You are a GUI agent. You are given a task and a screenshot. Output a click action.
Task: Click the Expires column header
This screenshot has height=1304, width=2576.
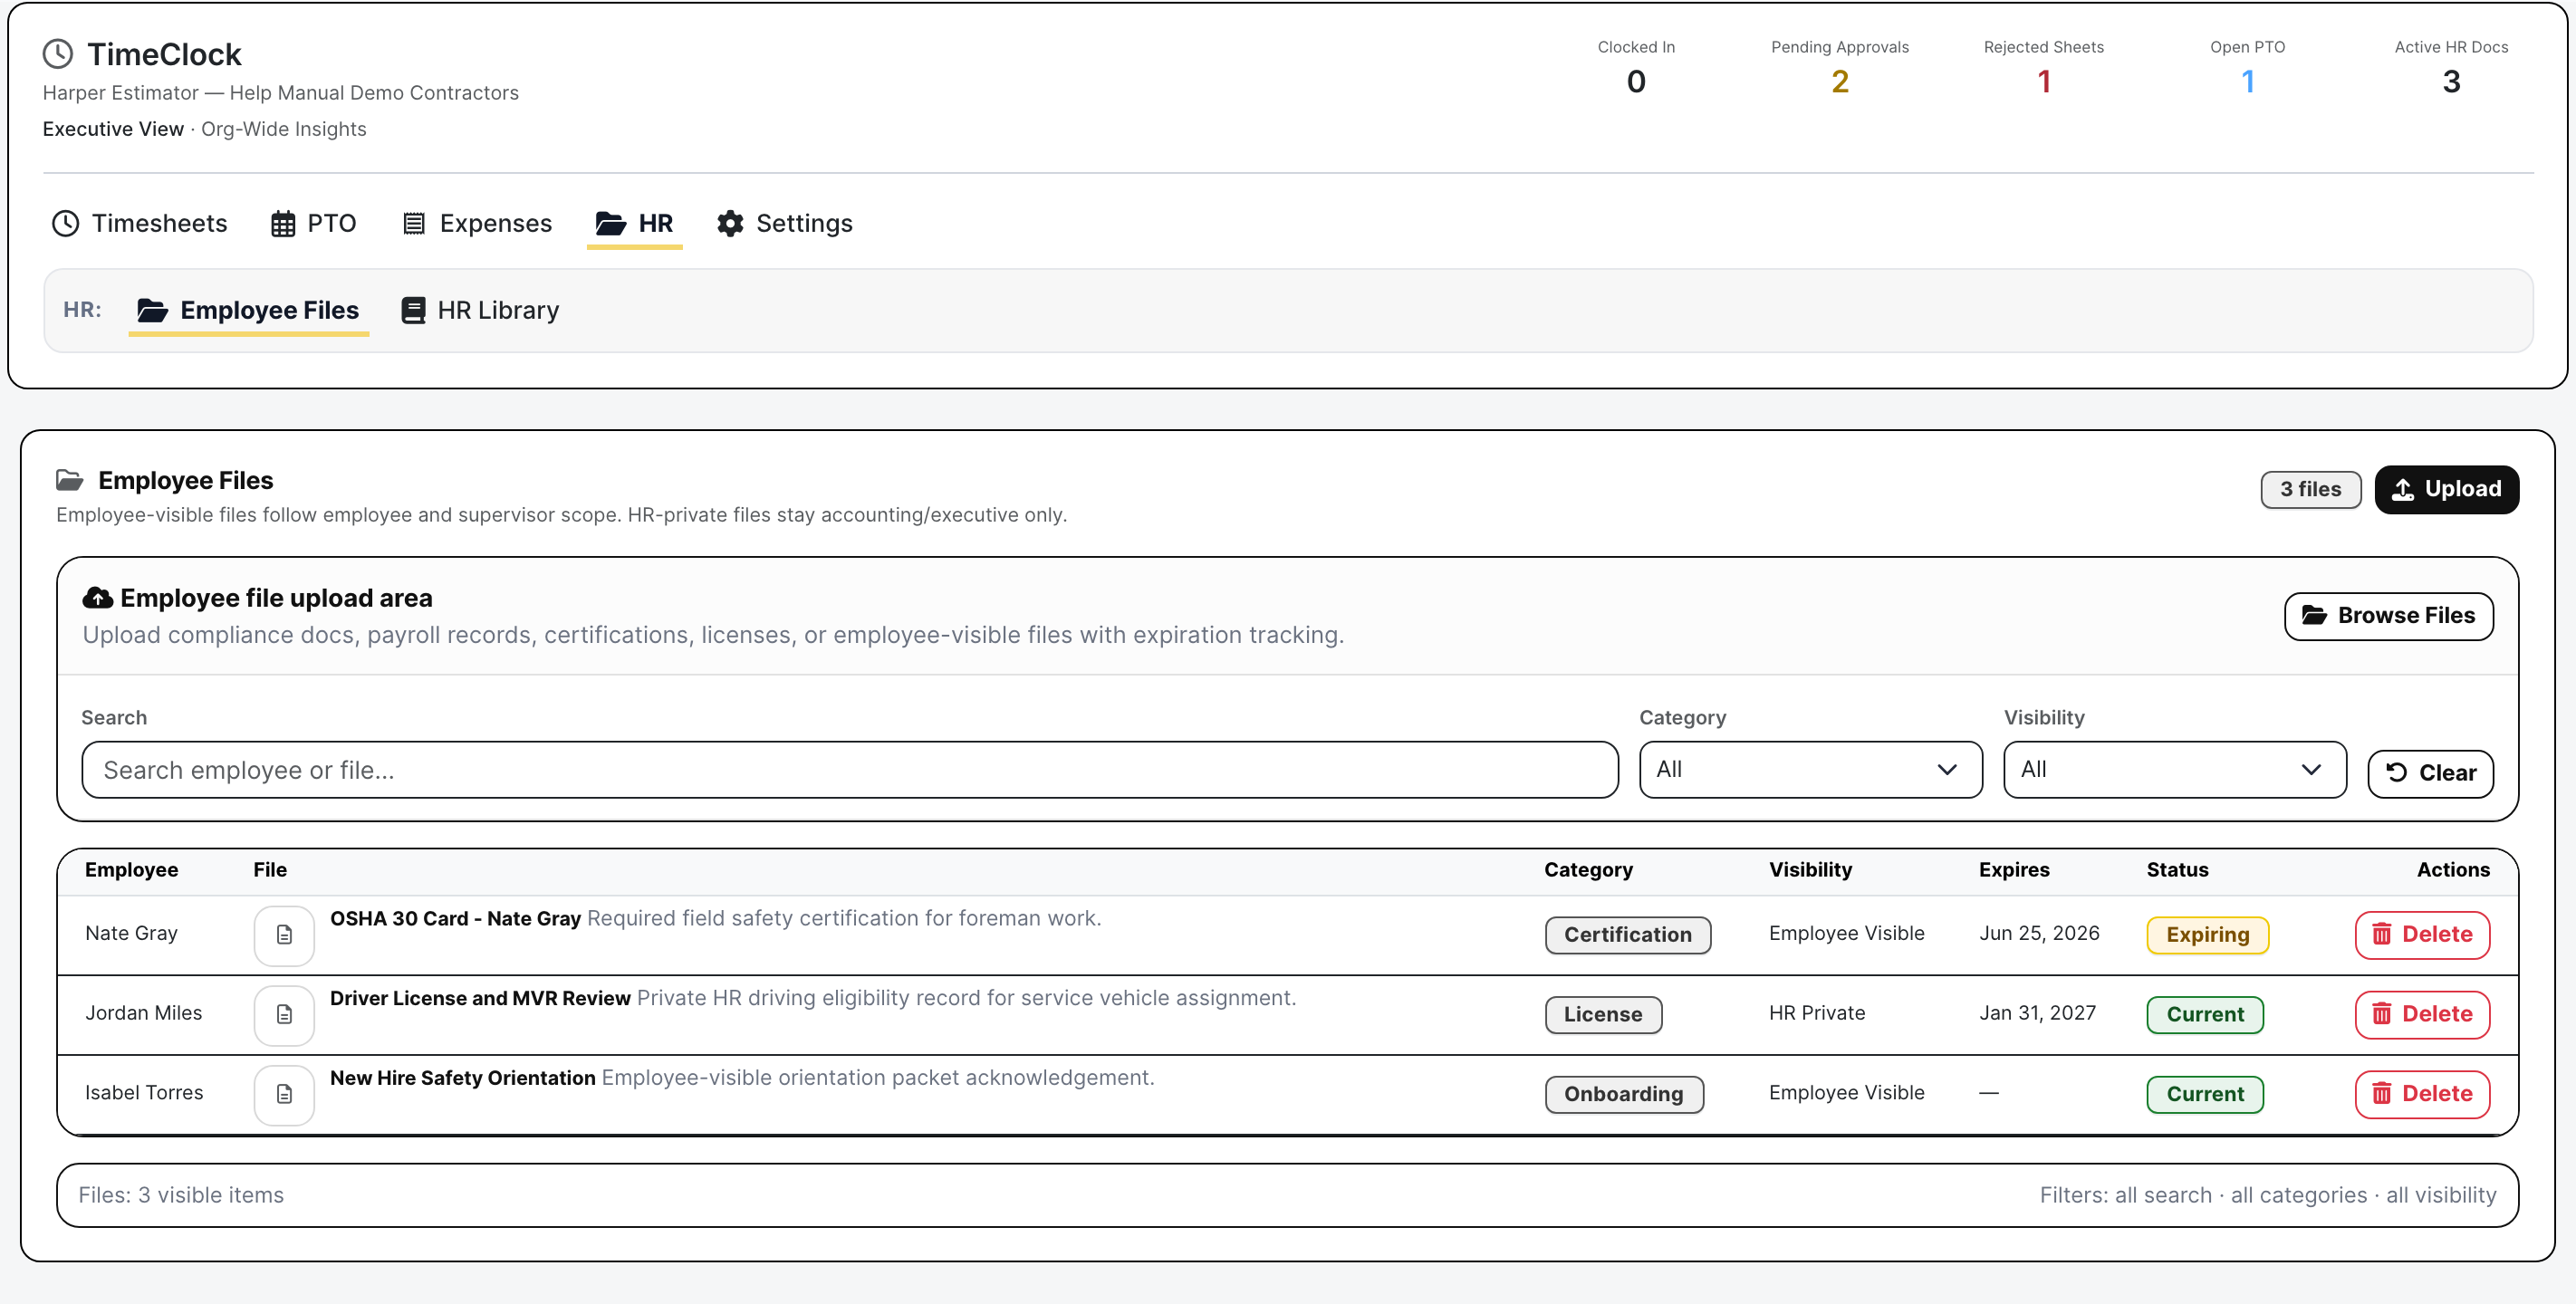point(2014,870)
